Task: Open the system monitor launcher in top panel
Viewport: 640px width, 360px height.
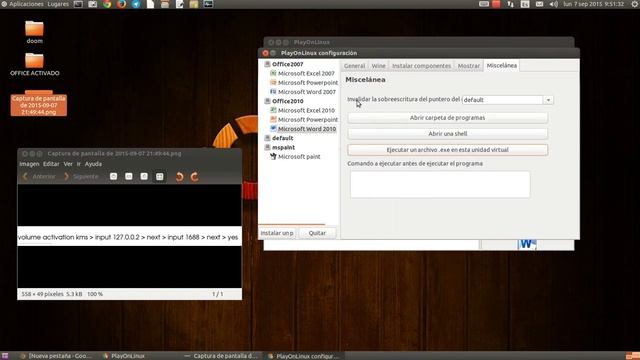Action: pyautogui.click(x=208, y=4)
